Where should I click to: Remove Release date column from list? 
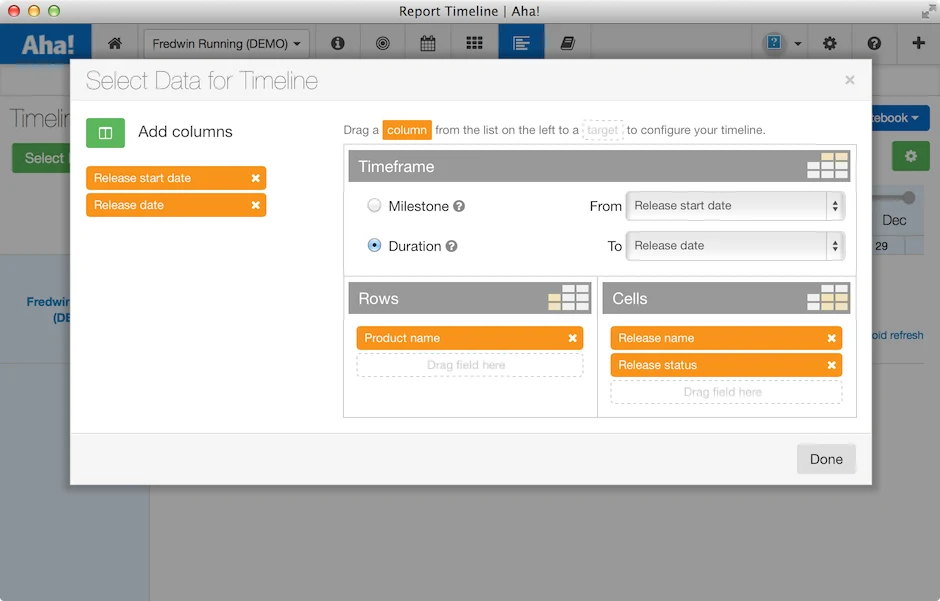[x=255, y=205]
